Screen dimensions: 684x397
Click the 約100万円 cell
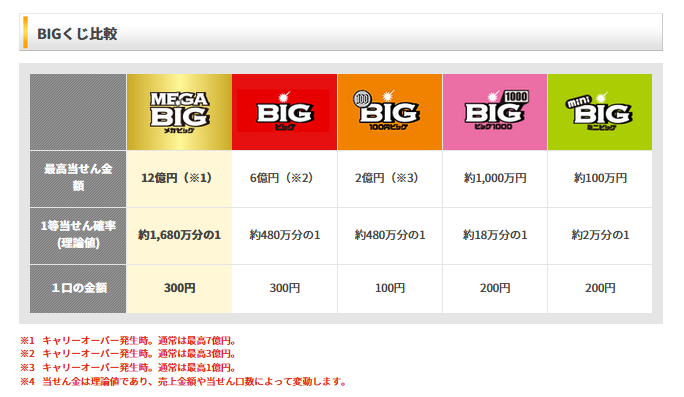pyautogui.click(x=600, y=179)
